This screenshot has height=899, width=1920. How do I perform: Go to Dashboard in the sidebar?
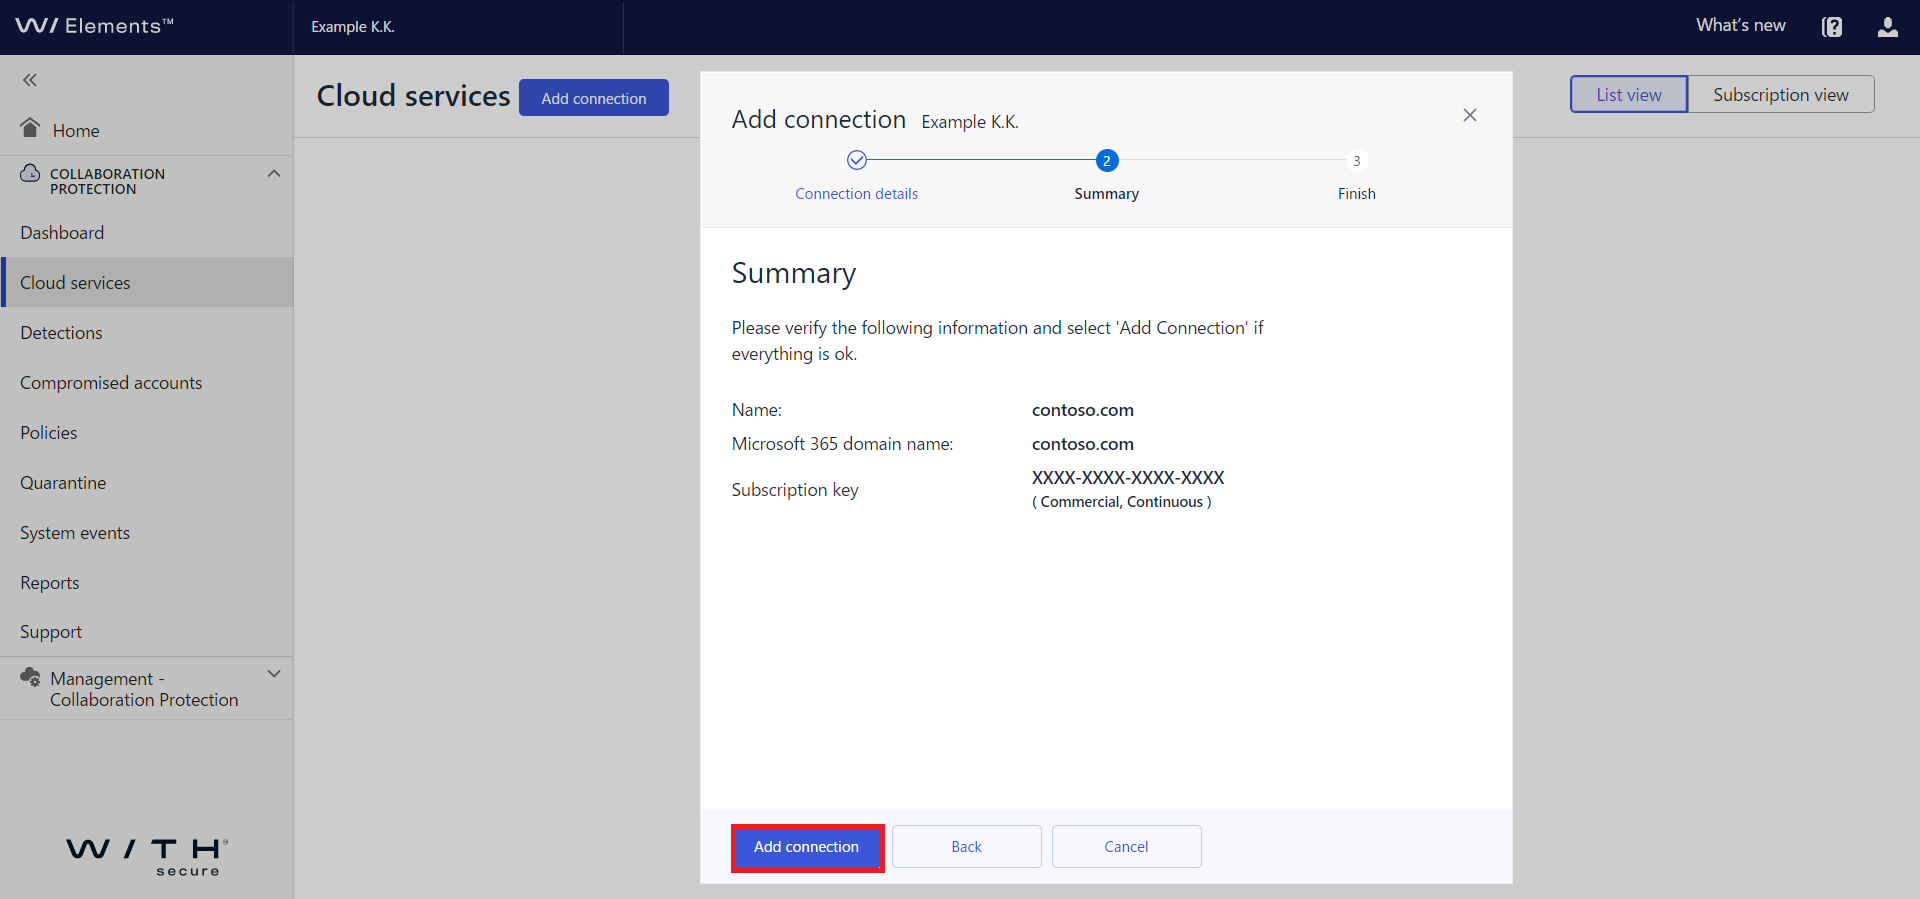(x=146, y=232)
